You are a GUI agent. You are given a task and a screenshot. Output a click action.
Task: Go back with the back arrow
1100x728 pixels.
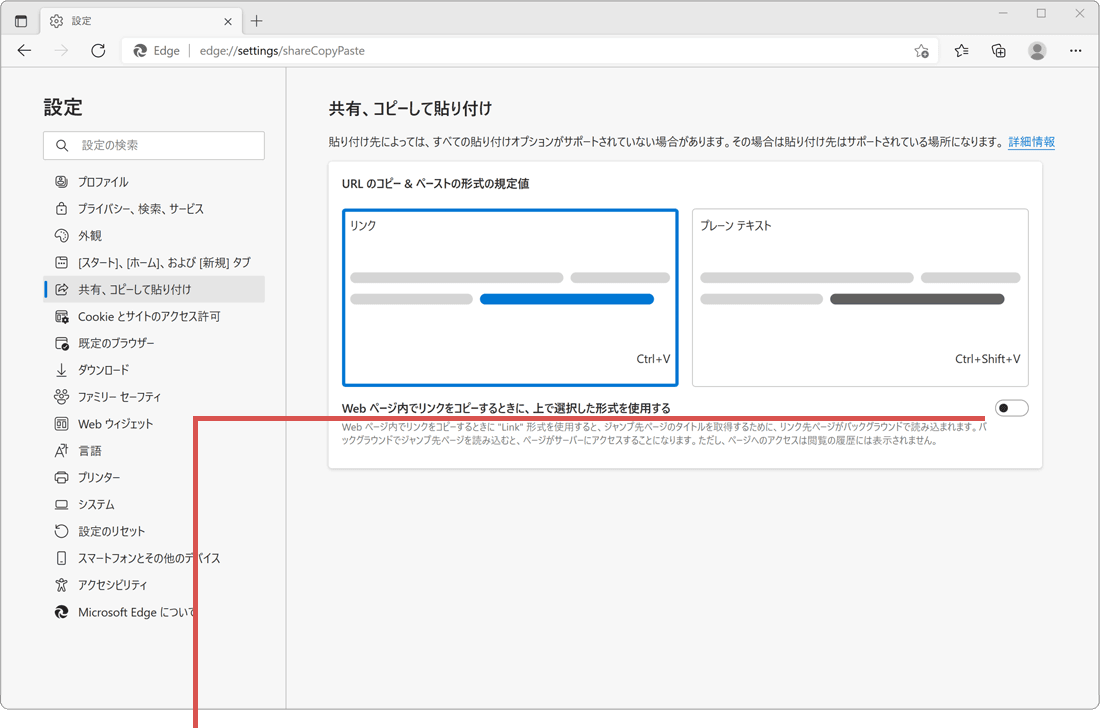[25, 50]
